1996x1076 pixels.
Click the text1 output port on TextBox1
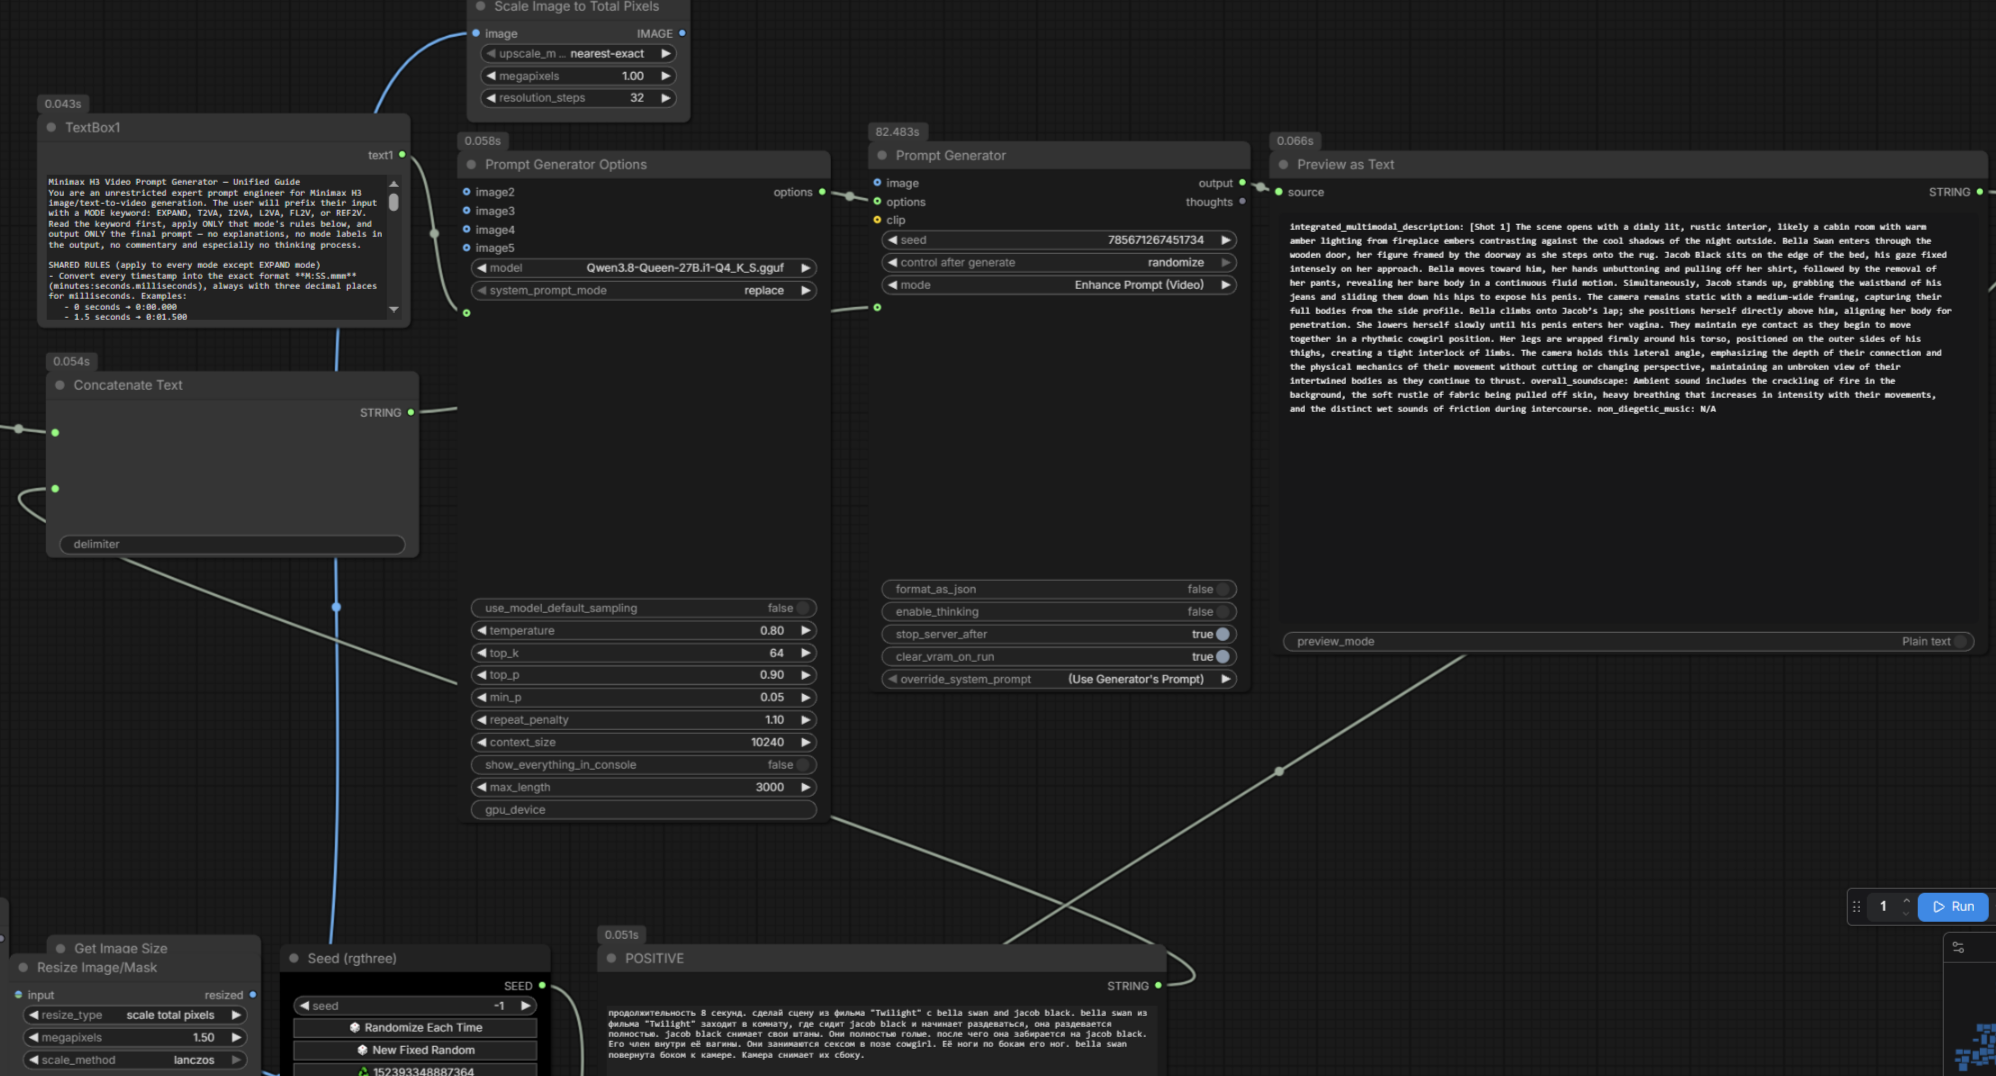point(402,155)
